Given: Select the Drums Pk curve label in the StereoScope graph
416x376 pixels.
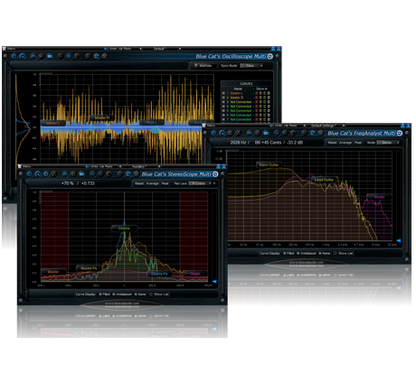Looking at the screenshot, I should coord(160,274).
